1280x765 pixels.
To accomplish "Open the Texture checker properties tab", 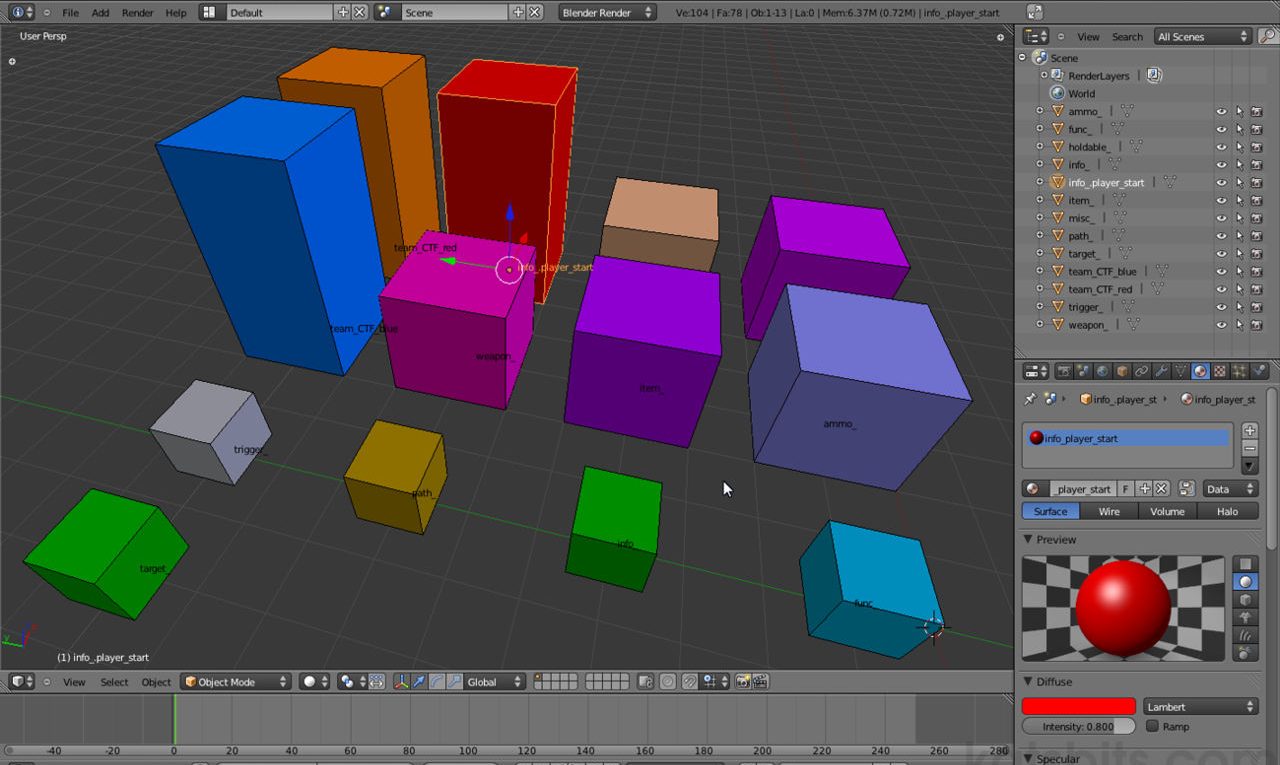I will pos(1220,371).
